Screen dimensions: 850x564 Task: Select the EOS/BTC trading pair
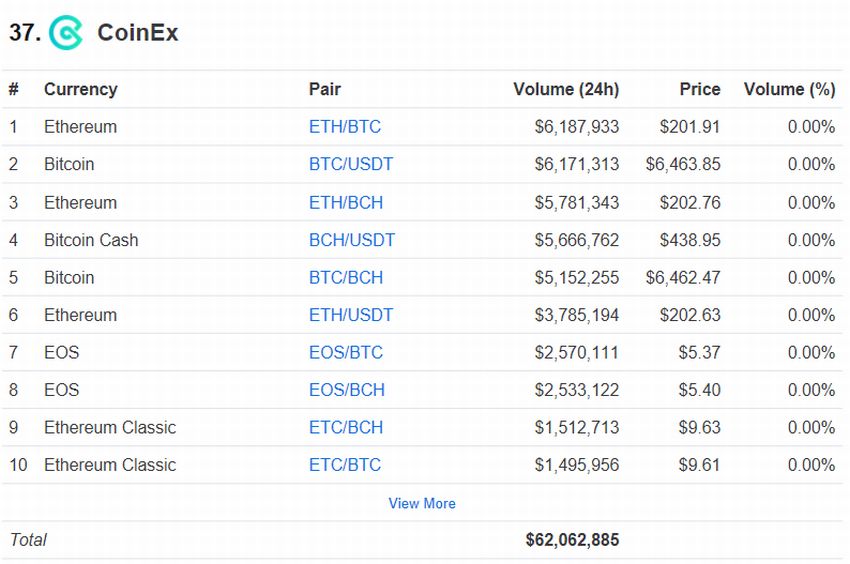[x=346, y=352]
